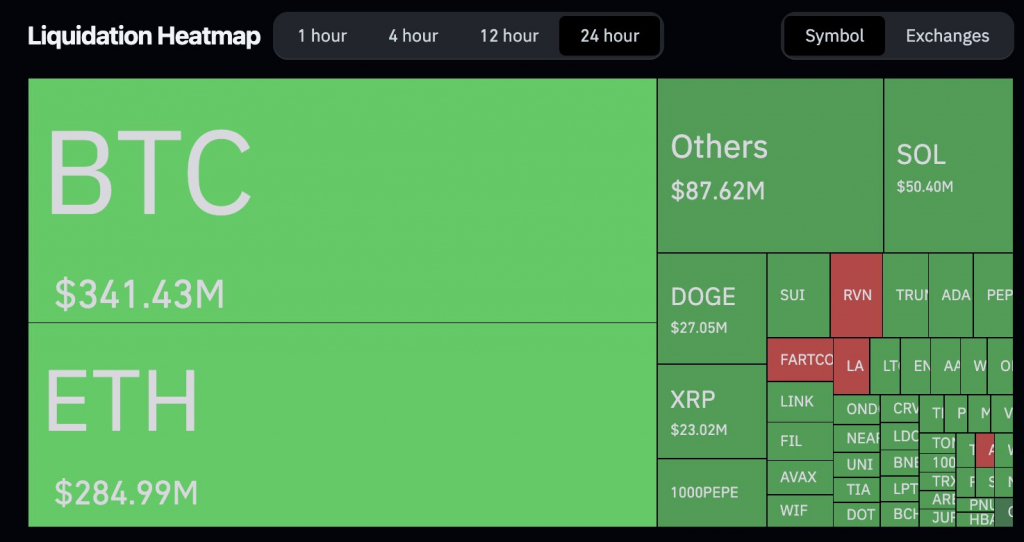
Task: Click the LINK tile
Action: point(800,402)
